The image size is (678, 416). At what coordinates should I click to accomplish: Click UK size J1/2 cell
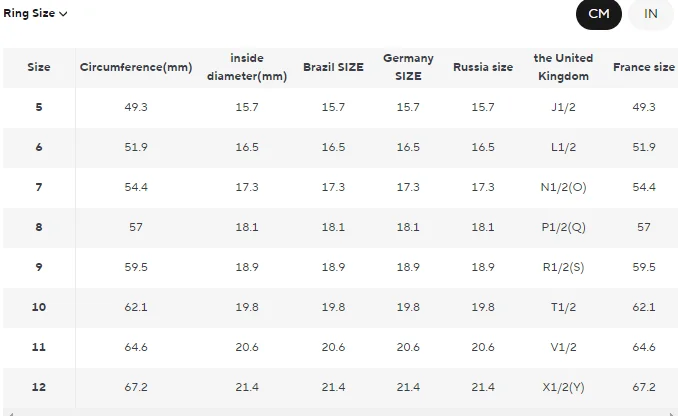click(x=563, y=107)
